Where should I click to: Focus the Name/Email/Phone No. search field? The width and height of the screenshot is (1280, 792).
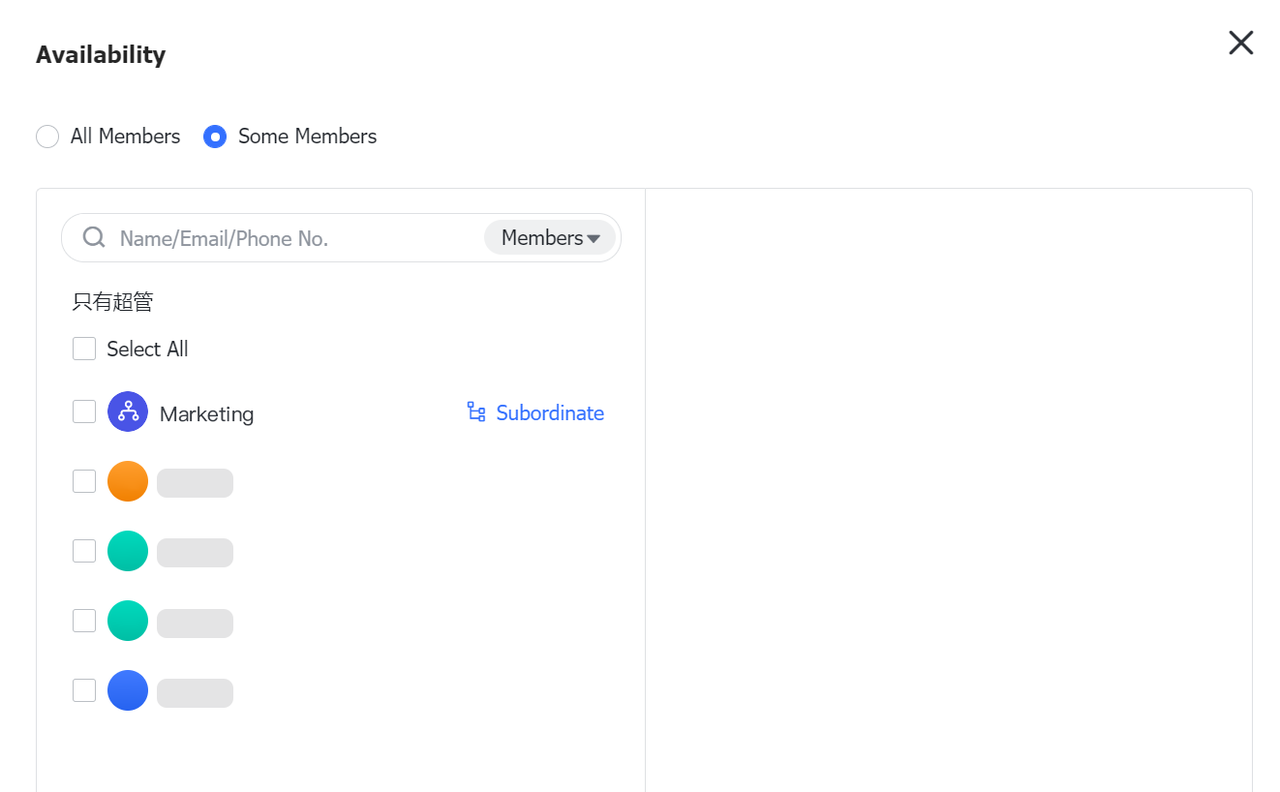290,238
